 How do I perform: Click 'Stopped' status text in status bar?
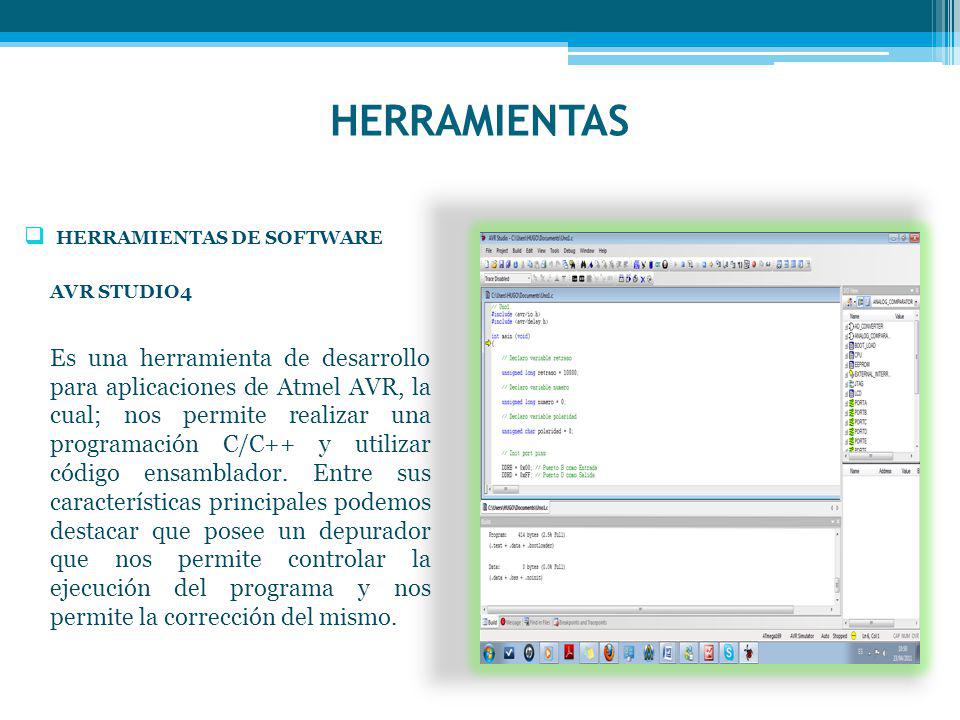(x=840, y=636)
